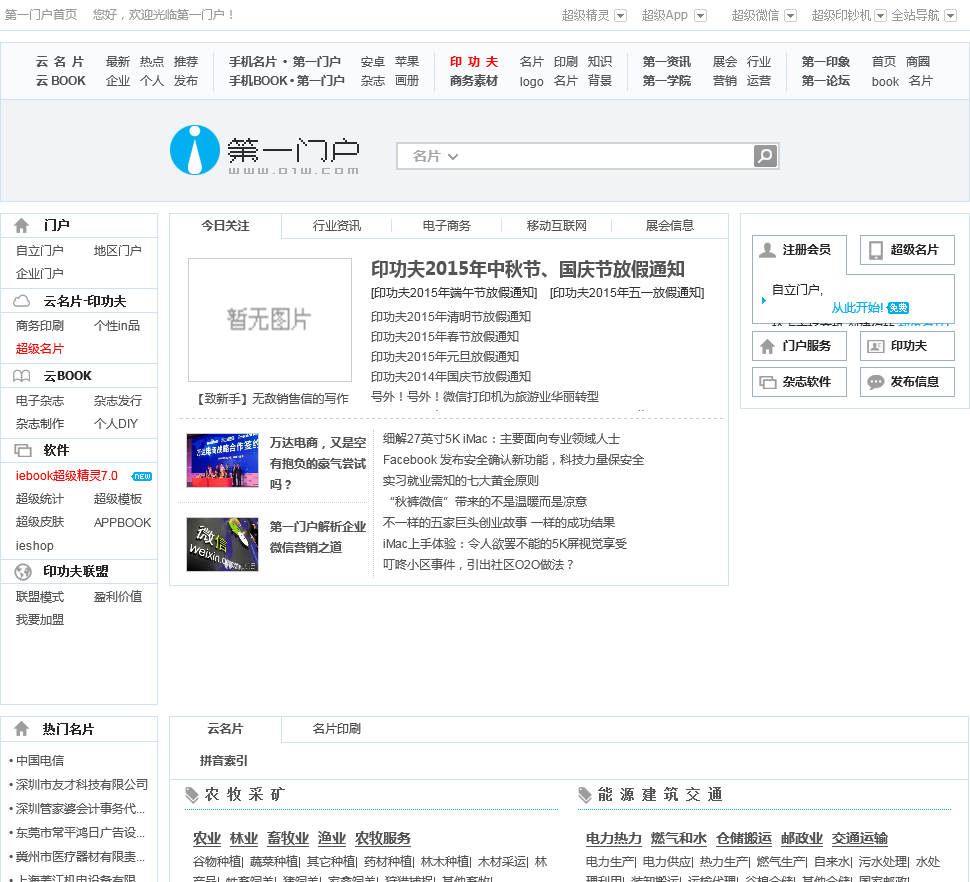This screenshot has height=882, width=970.
Task: Click the book icon beside 云BOOK
Action: 22,376
